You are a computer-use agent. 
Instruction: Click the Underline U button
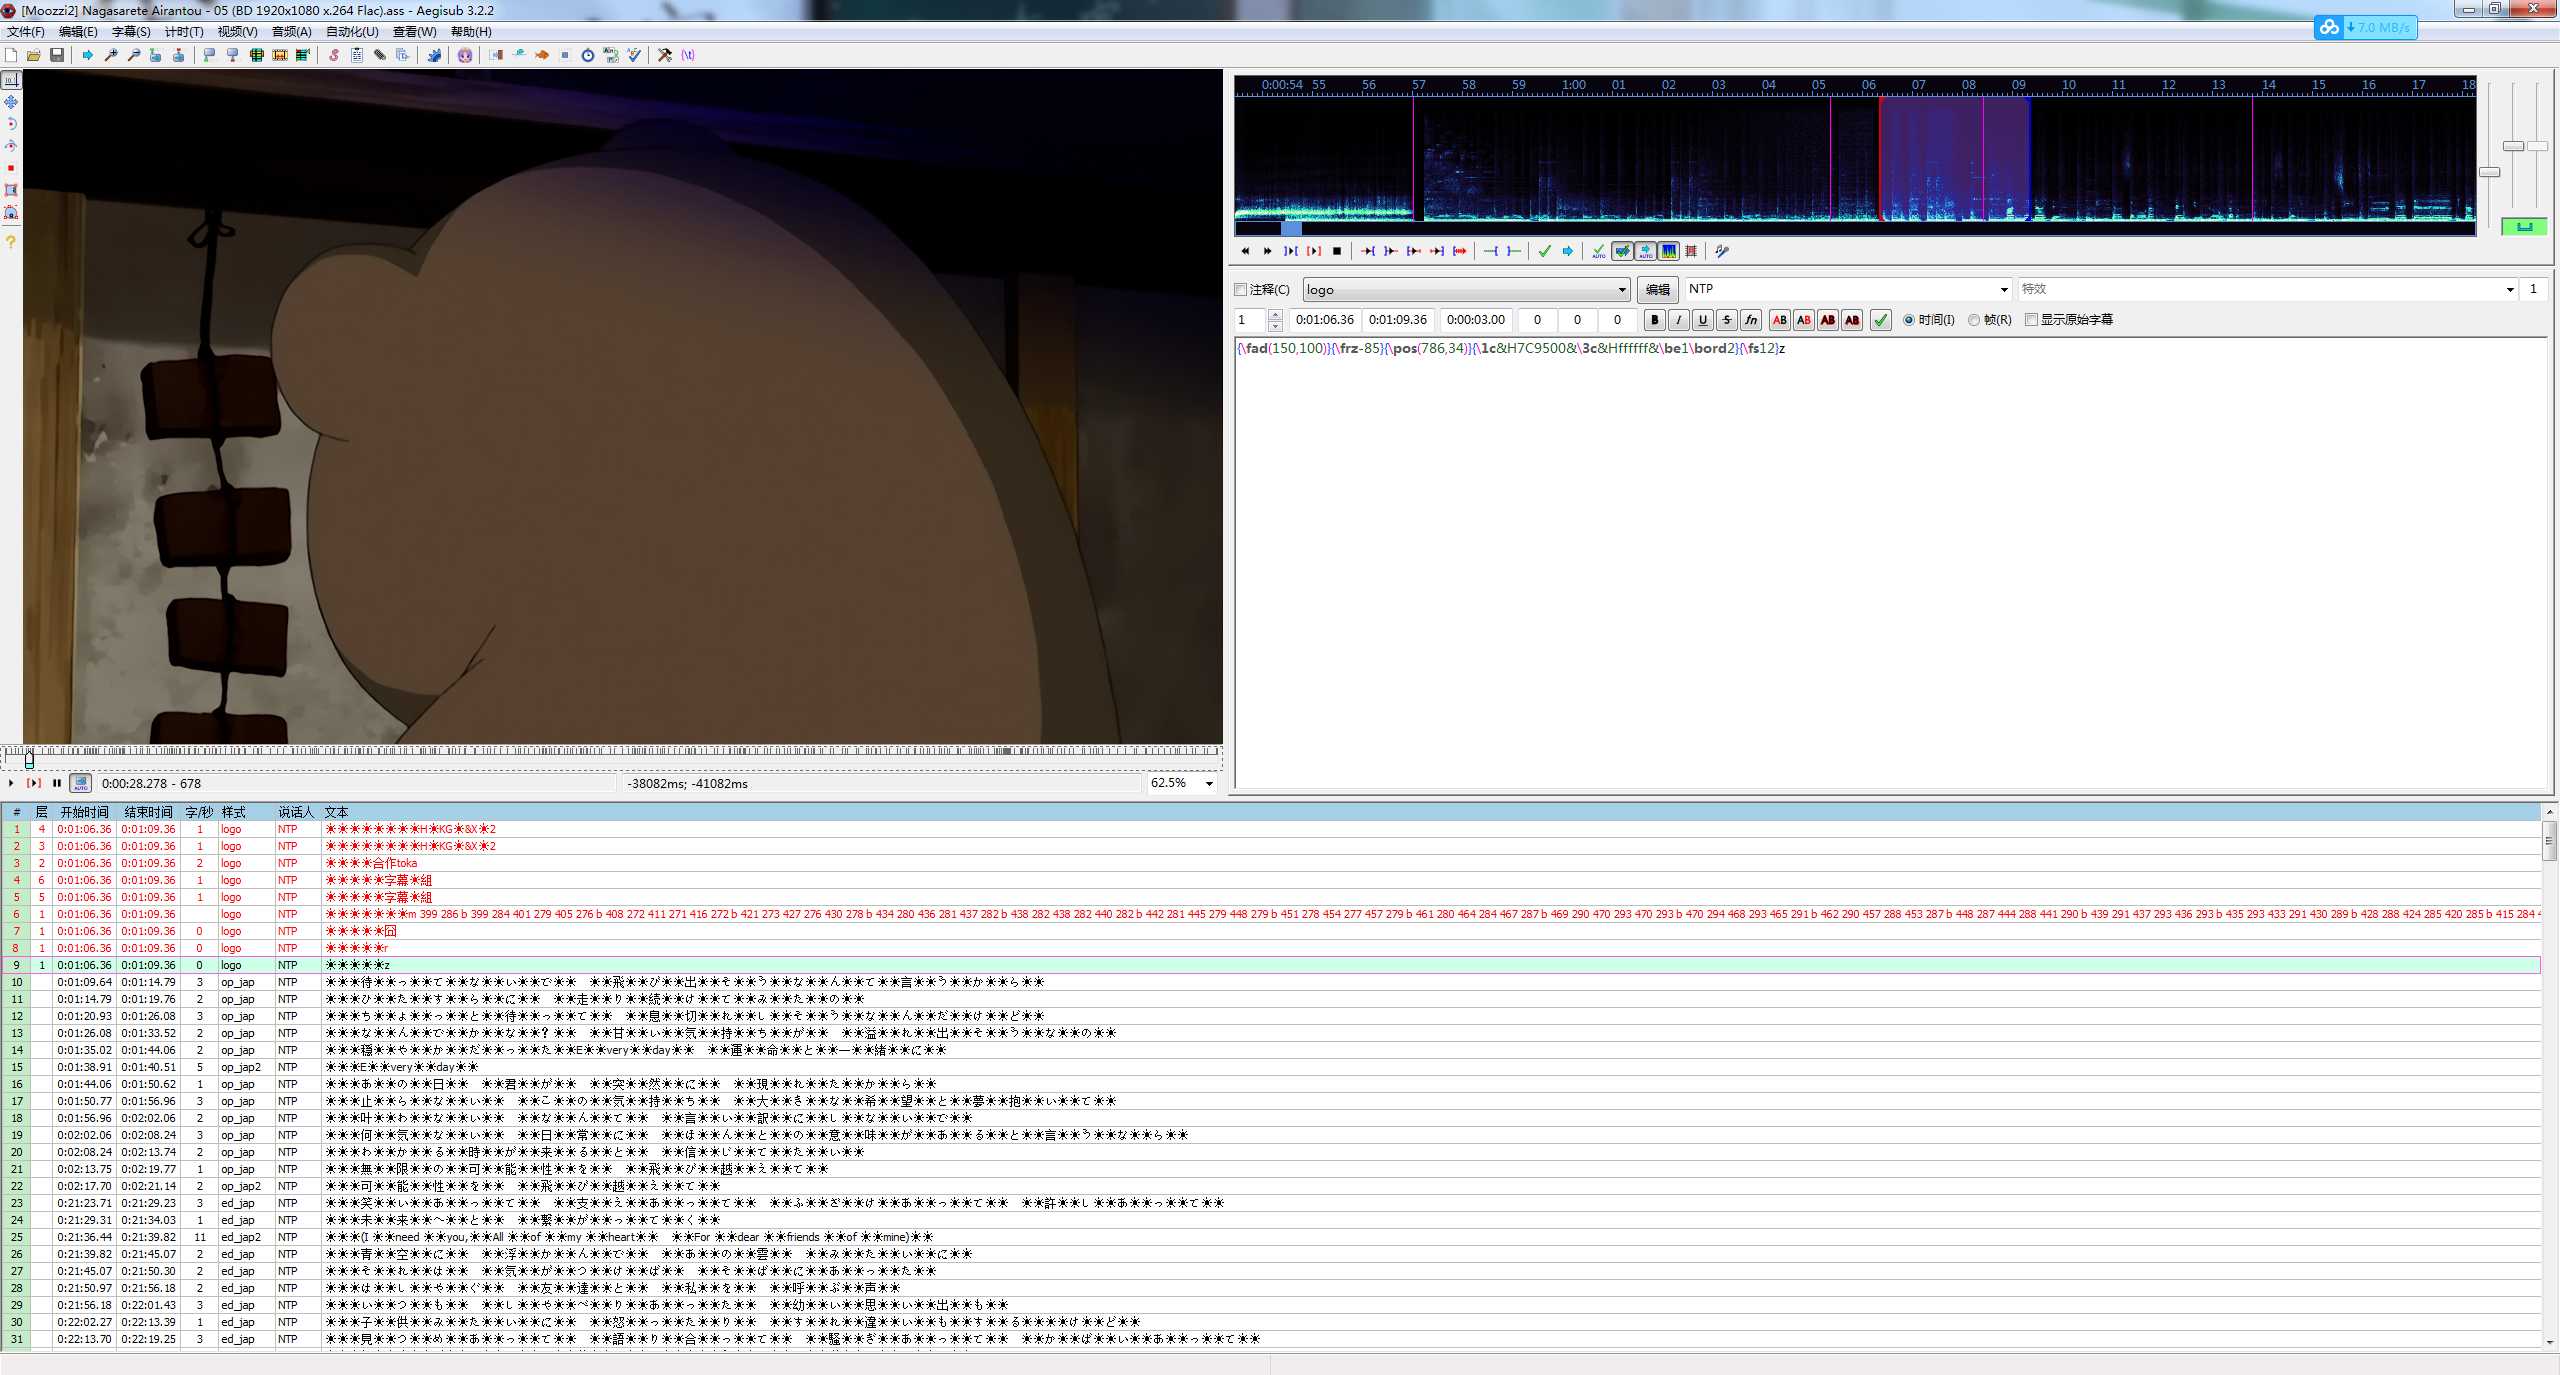pyautogui.click(x=1703, y=320)
